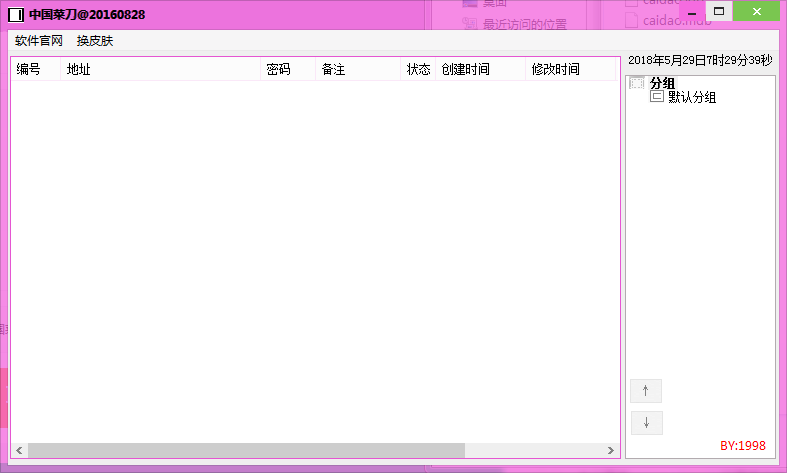Maximize the window
The width and height of the screenshot is (787, 473).
coord(718,11)
